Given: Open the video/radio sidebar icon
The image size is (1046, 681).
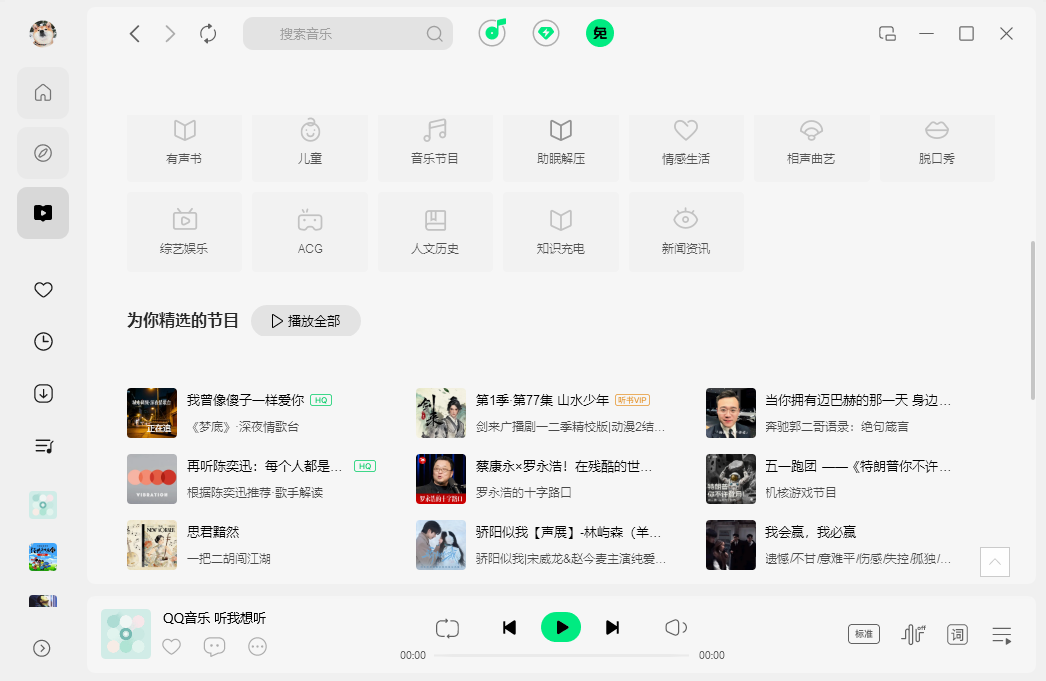Looking at the screenshot, I should point(43,213).
